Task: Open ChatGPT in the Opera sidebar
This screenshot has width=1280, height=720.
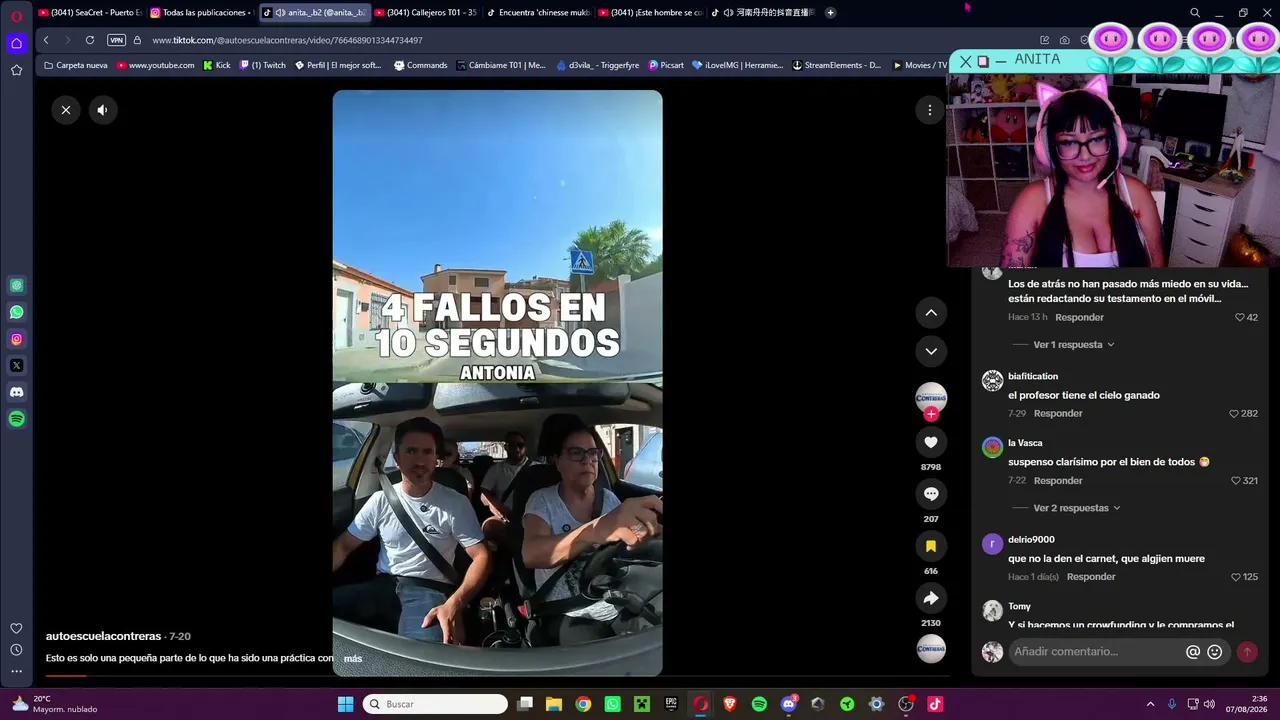Action: point(17,286)
